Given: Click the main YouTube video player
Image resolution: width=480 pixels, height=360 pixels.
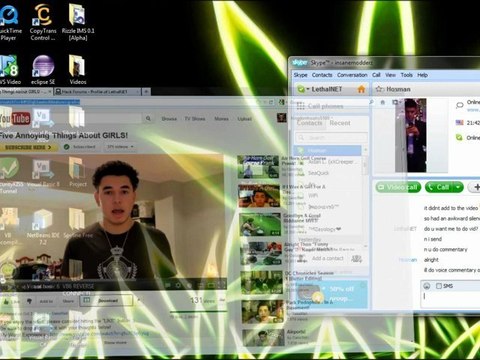Looking at the screenshot, I should click(x=113, y=217).
